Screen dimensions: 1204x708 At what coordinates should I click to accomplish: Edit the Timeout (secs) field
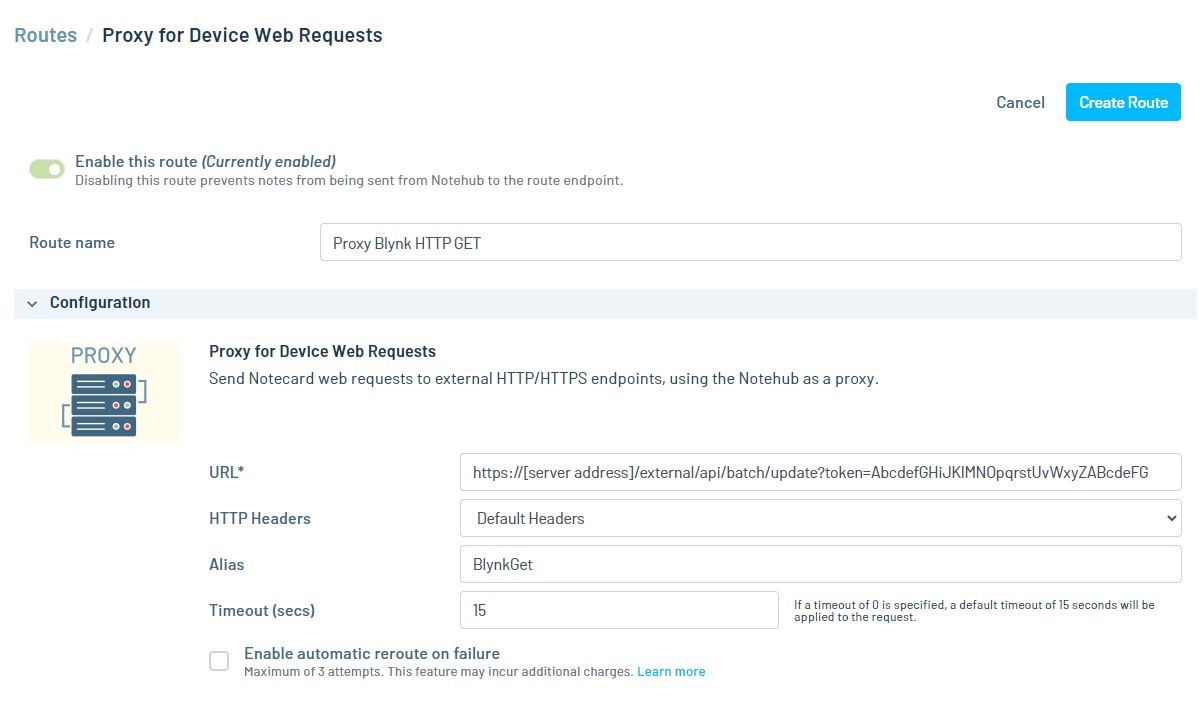tap(619, 610)
